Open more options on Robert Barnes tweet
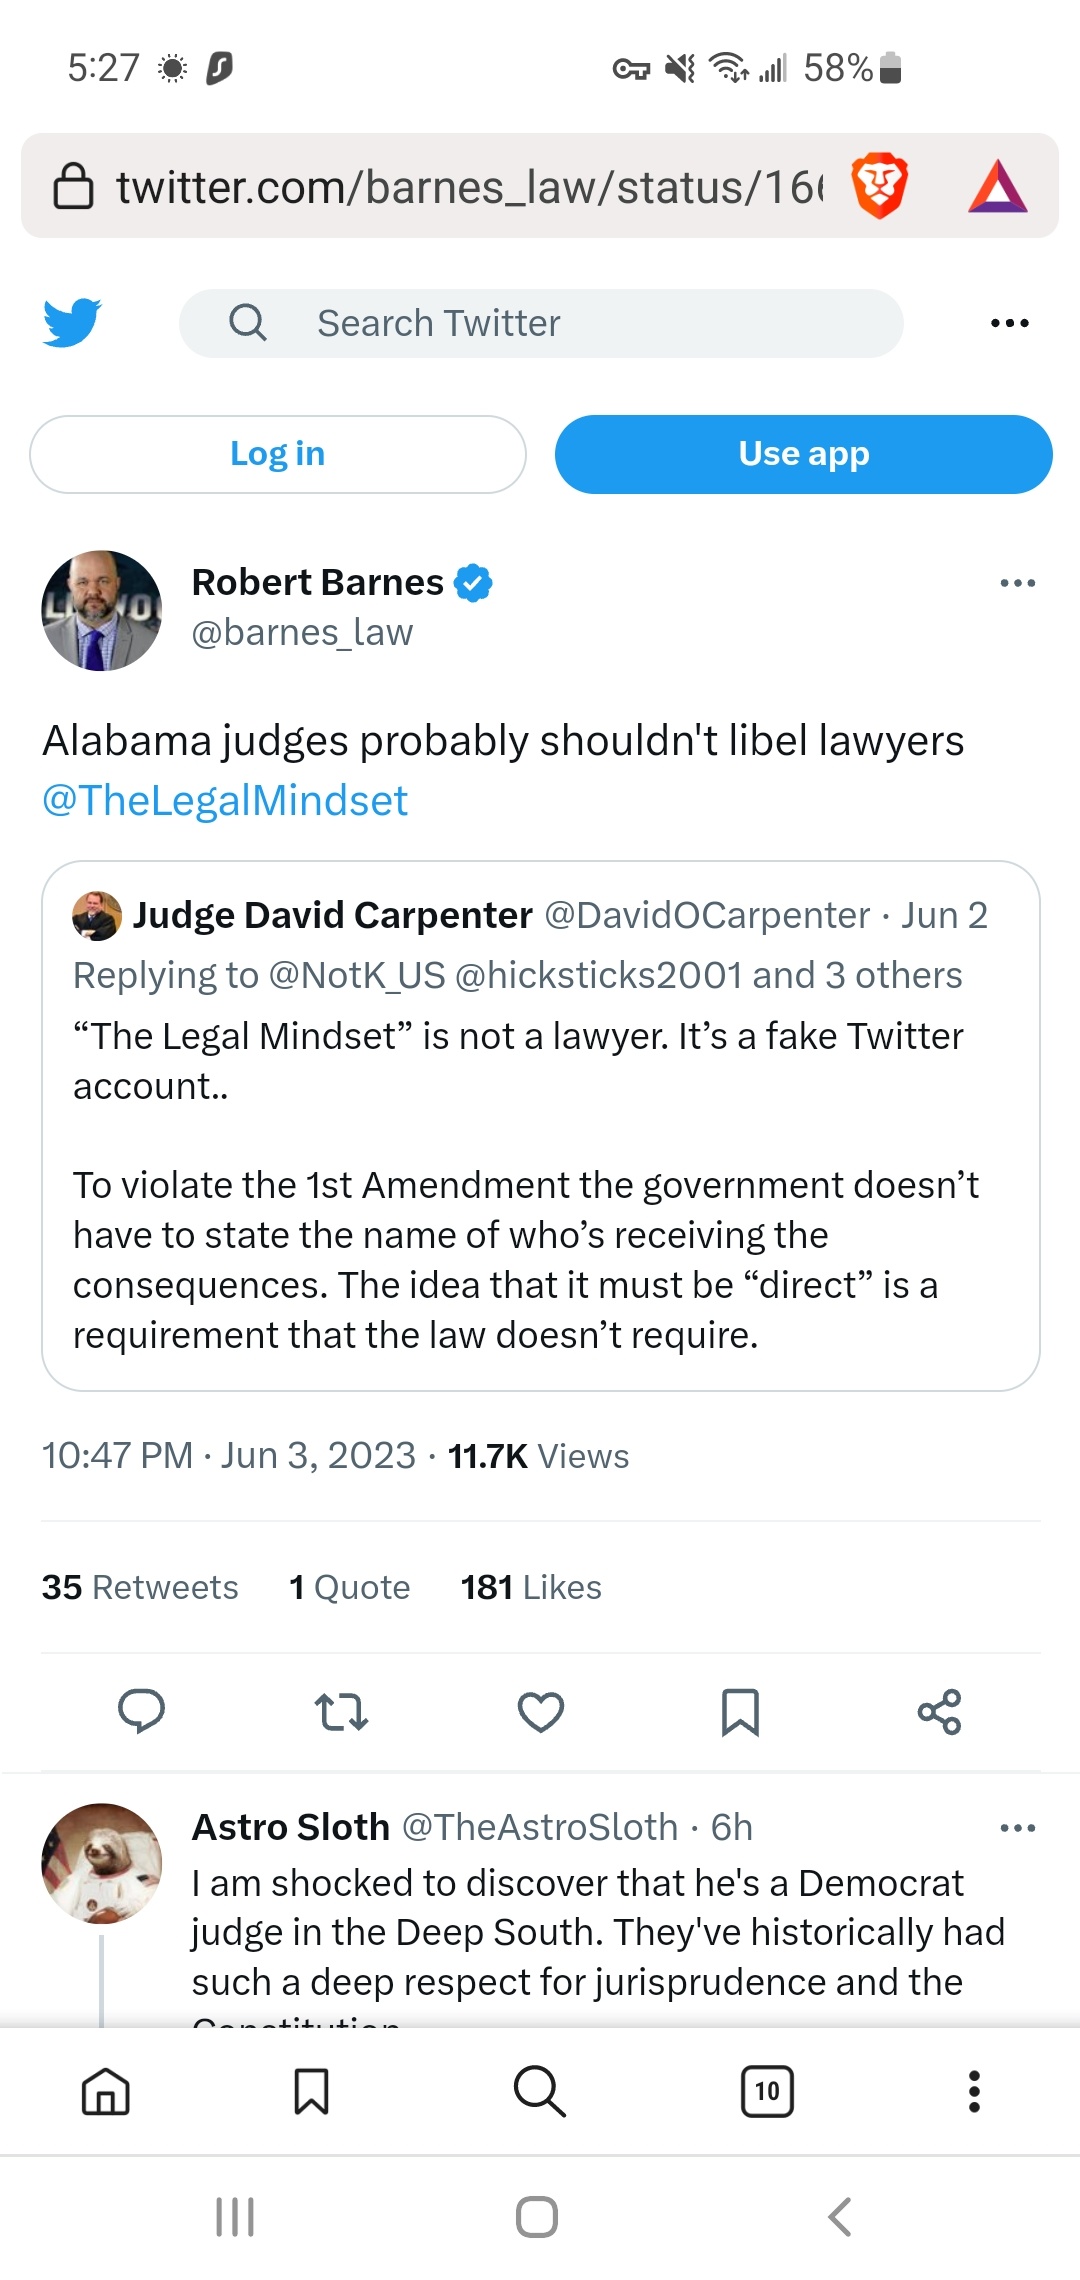This screenshot has width=1080, height=2280. (x=1017, y=583)
